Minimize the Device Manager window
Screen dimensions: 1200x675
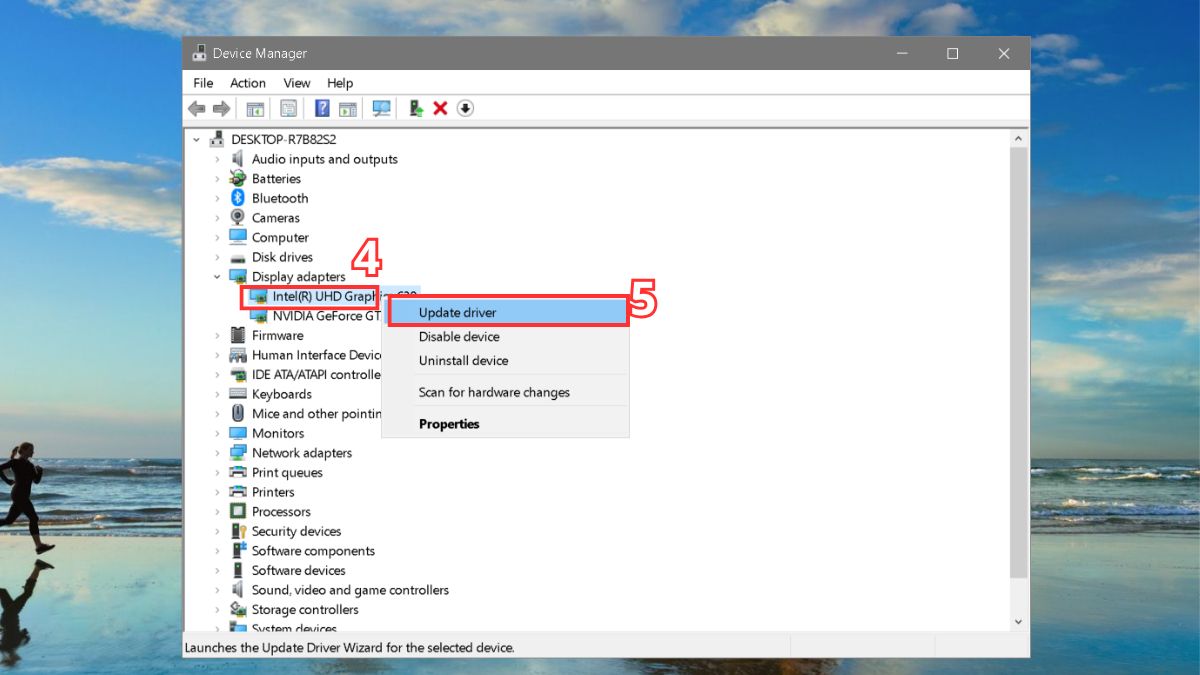(x=901, y=54)
